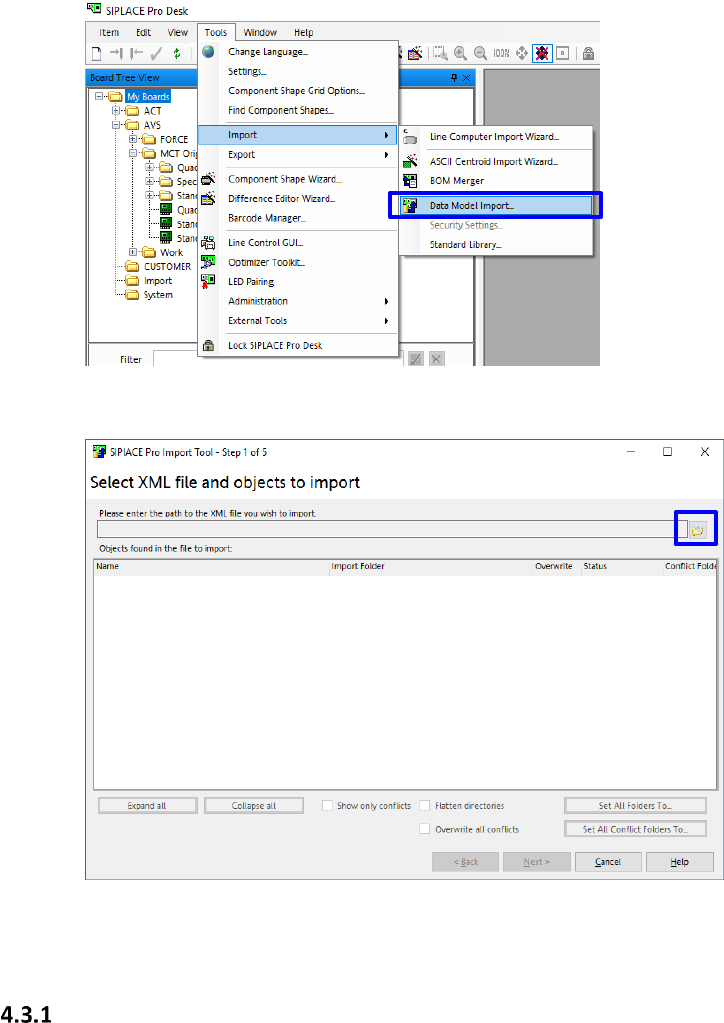Expand the ACT folder node
724x1023 pixels.
[116, 111]
